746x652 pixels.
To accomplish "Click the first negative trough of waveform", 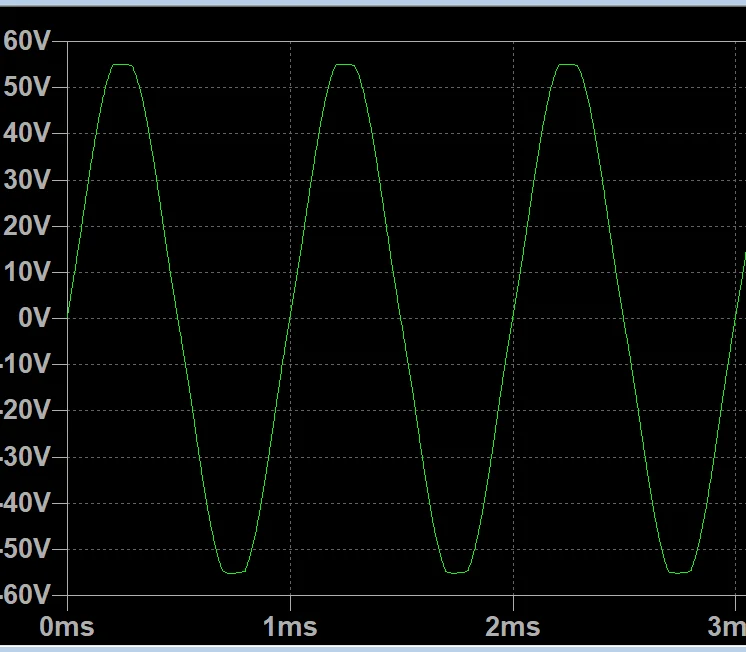I will tap(234, 572).
